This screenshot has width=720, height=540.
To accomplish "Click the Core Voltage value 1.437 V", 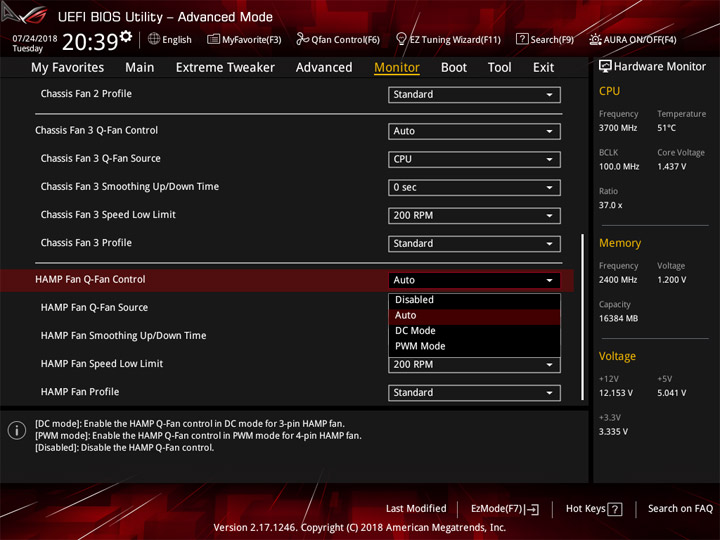I will pyautogui.click(x=671, y=167).
